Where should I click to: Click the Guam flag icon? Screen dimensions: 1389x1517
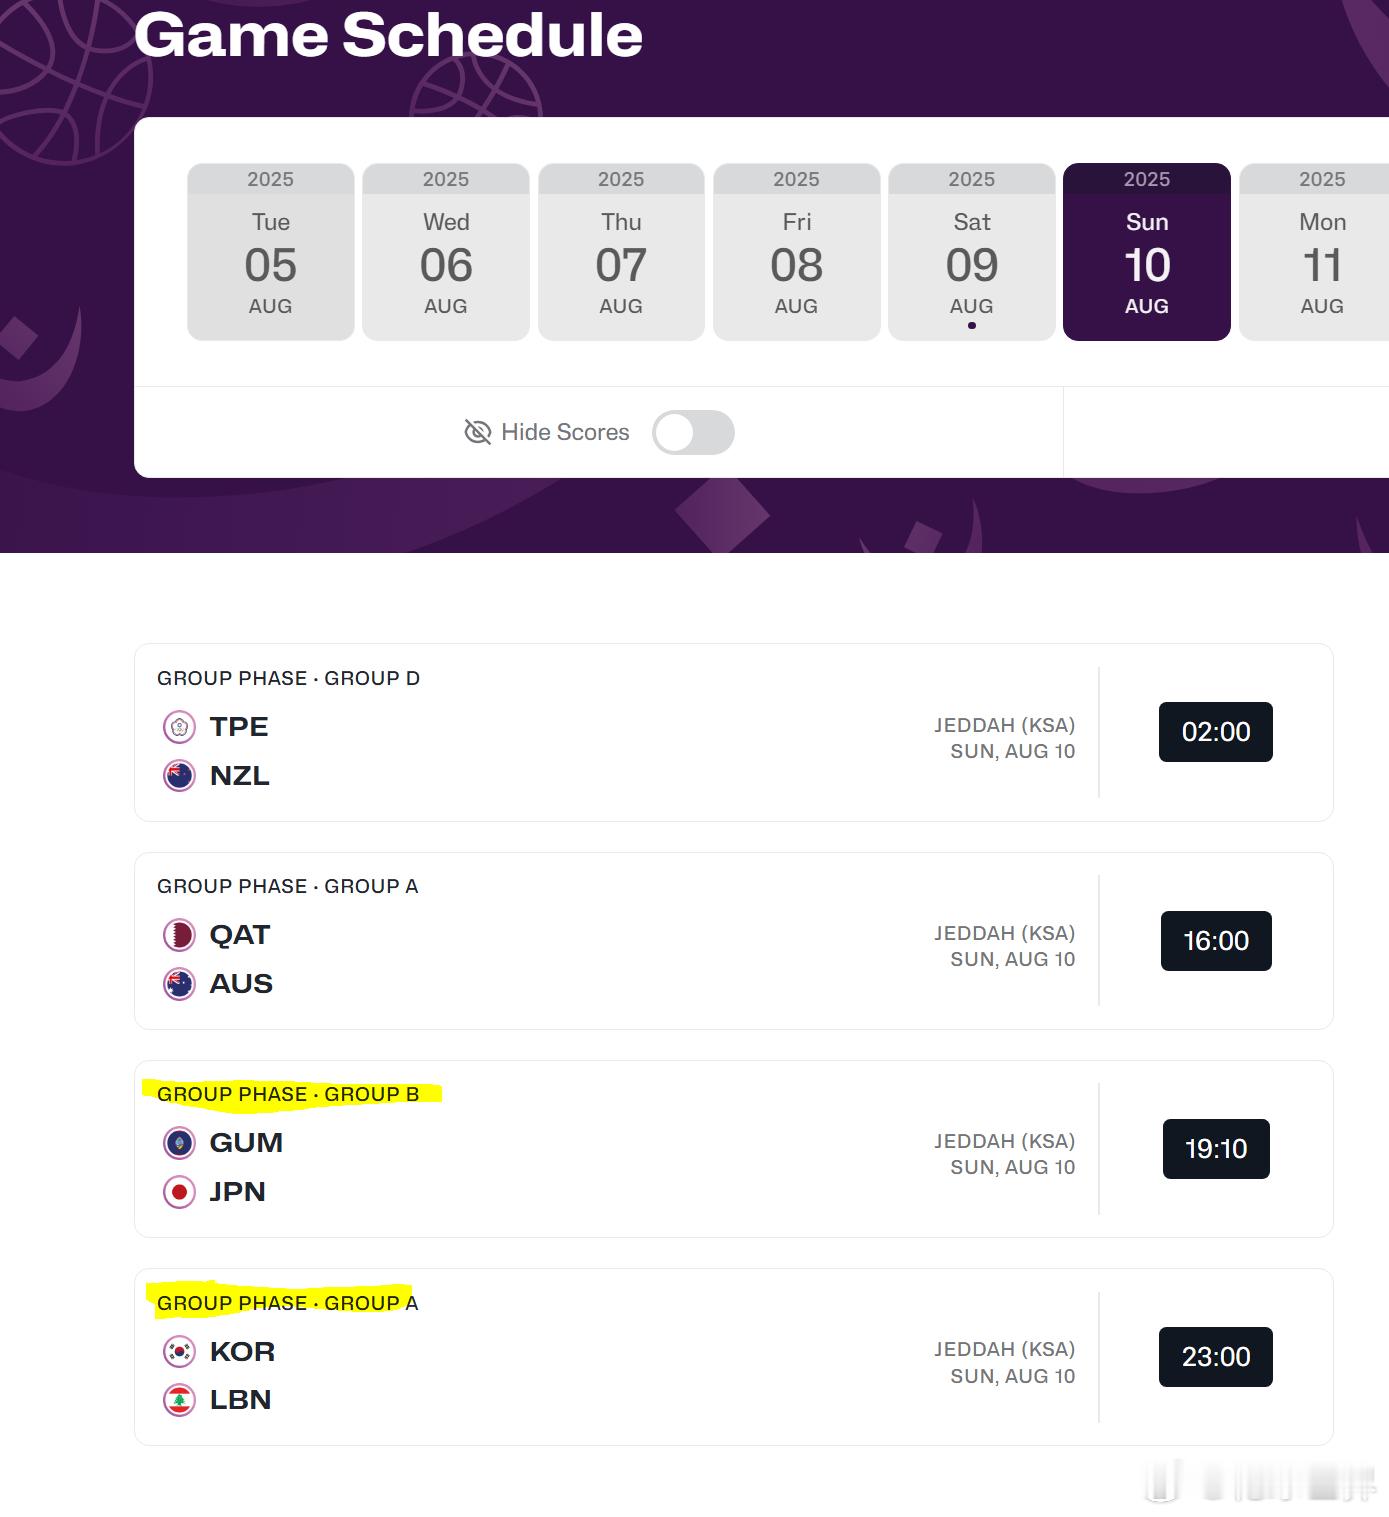pos(179,1143)
